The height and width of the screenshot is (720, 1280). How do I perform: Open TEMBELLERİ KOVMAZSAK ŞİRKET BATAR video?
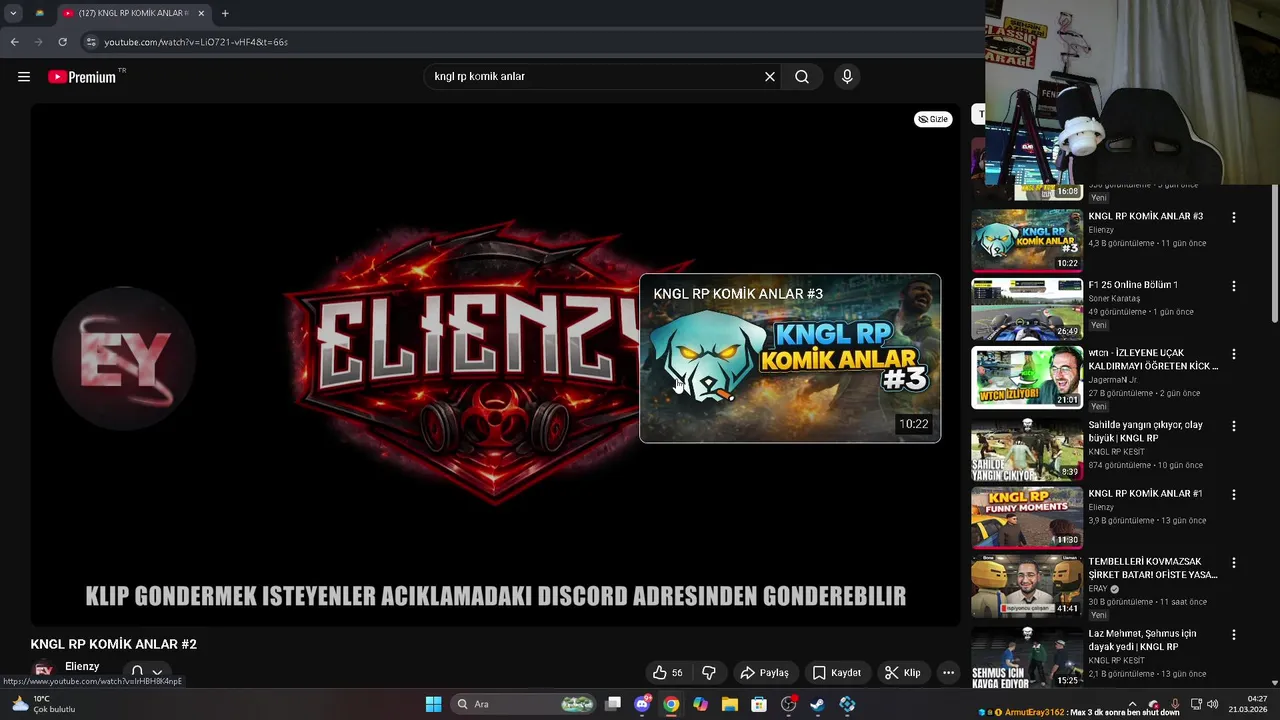point(1027,586)
